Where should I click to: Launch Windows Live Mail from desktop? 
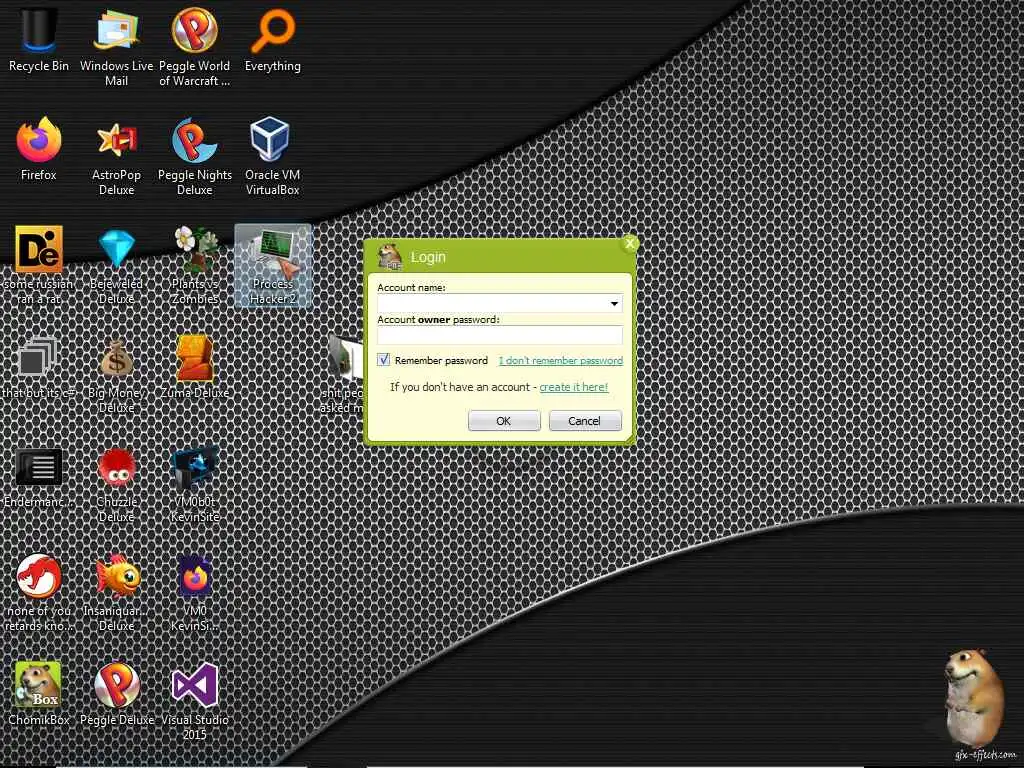pyautogui.click(x=116, y=47)
